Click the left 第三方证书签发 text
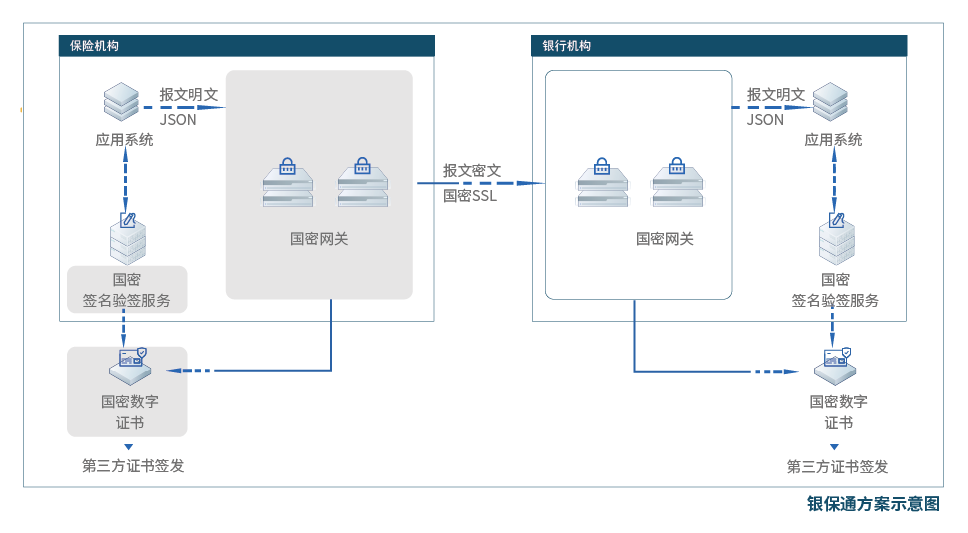Viewport: 968px width, 533px height. point(133,466)
